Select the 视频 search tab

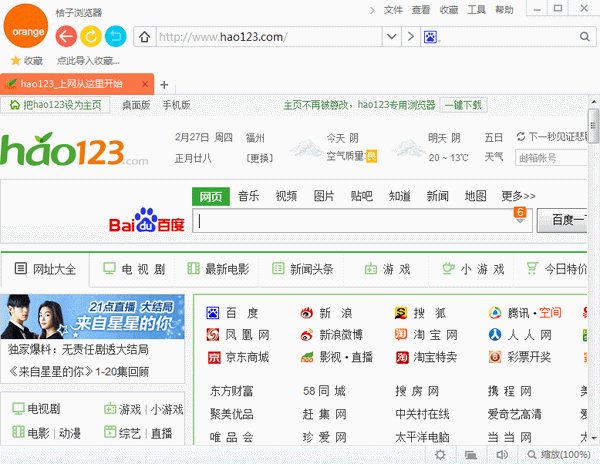[x=286, y=196]
